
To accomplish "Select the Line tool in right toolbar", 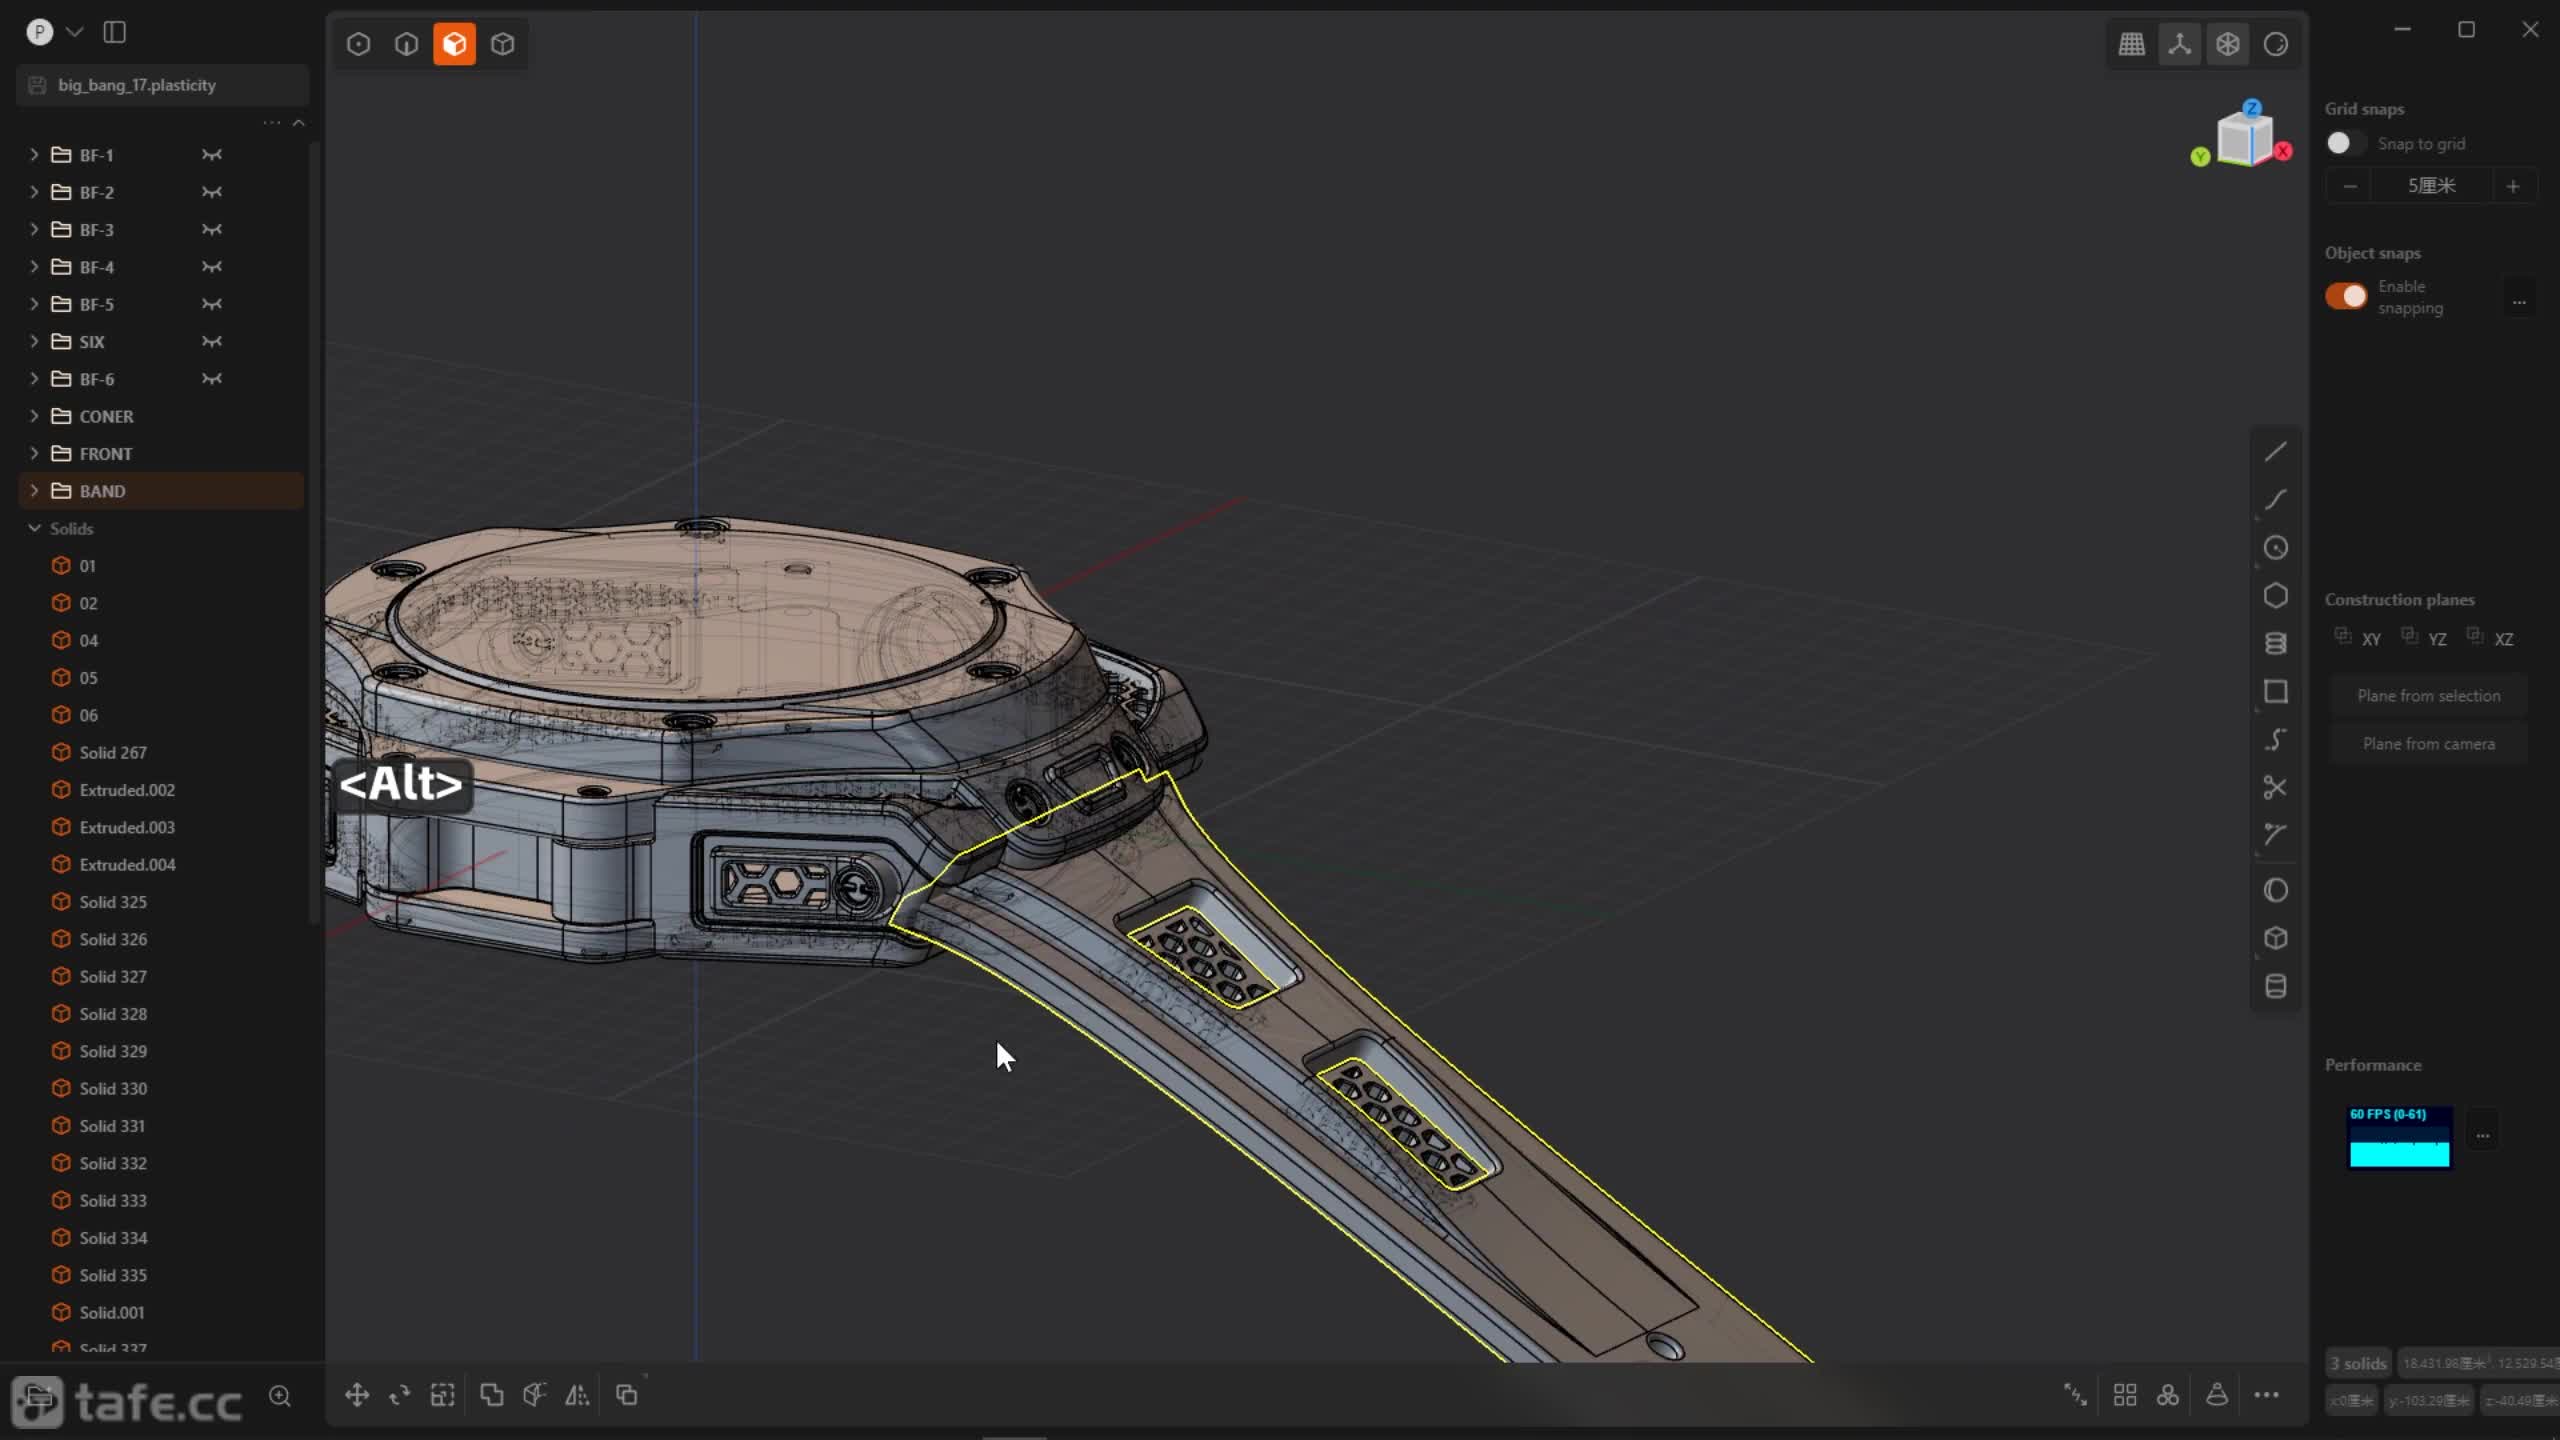I will click(x=2275, y=452).
